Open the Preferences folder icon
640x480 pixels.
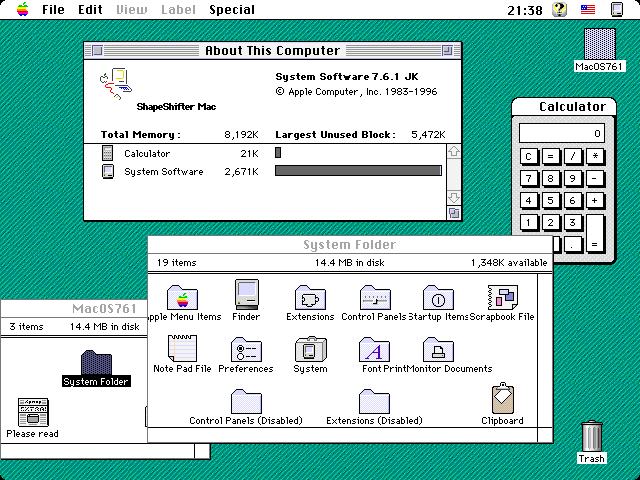click(x=245, y=349)
